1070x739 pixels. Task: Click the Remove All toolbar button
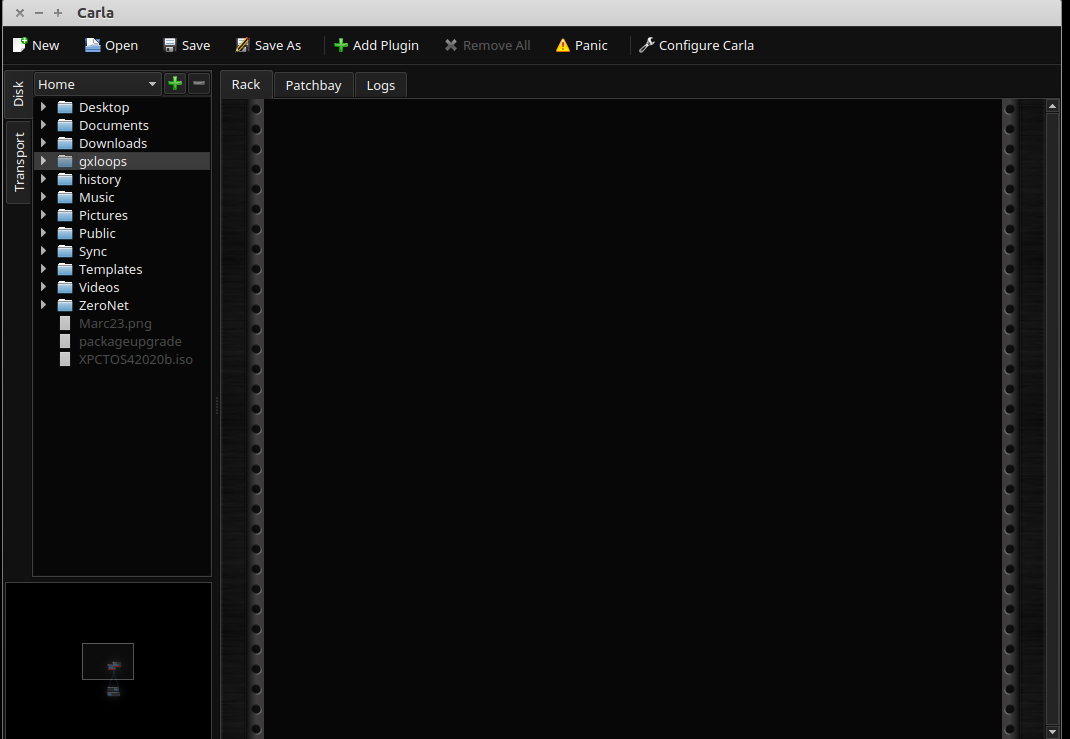487,45
